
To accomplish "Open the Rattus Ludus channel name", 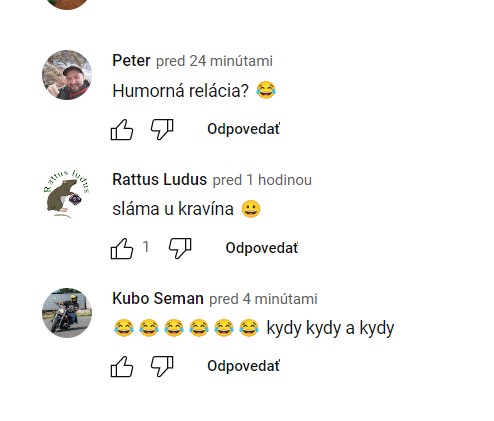I will (160, 180).
